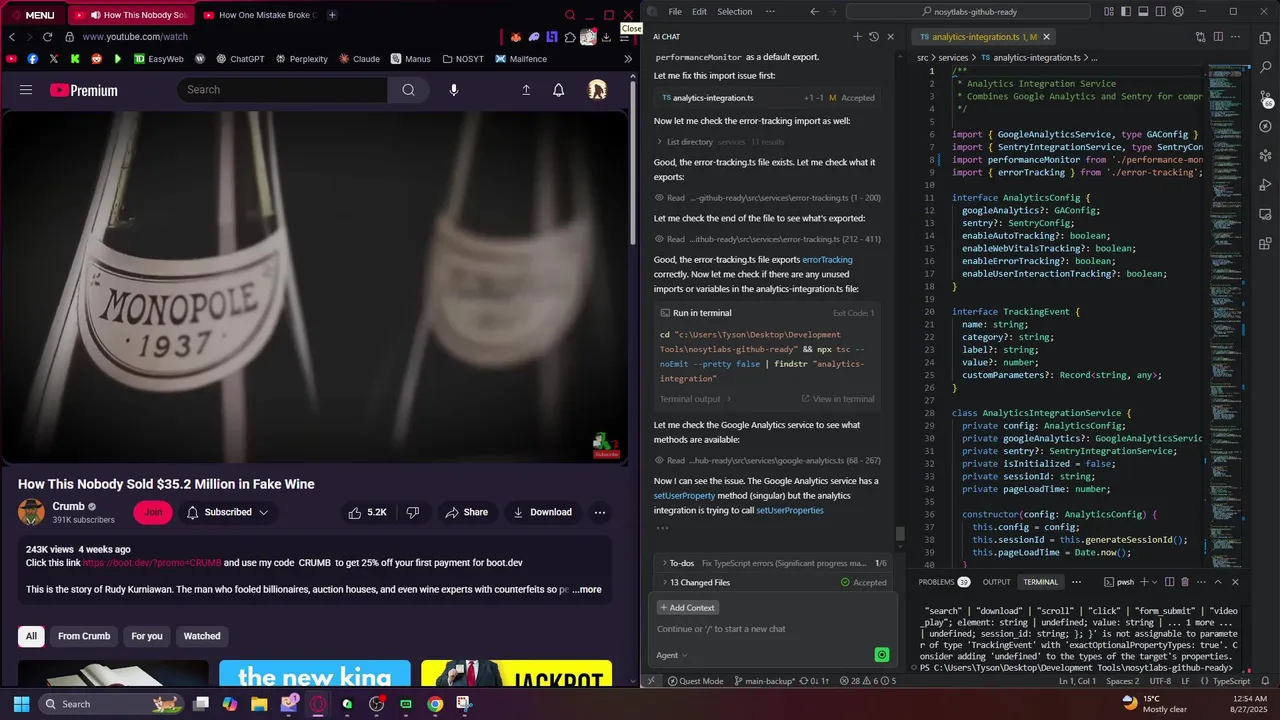Kill terminal with the trash icon
This screenshot has height=720, width=1280.
(1185, 582)
